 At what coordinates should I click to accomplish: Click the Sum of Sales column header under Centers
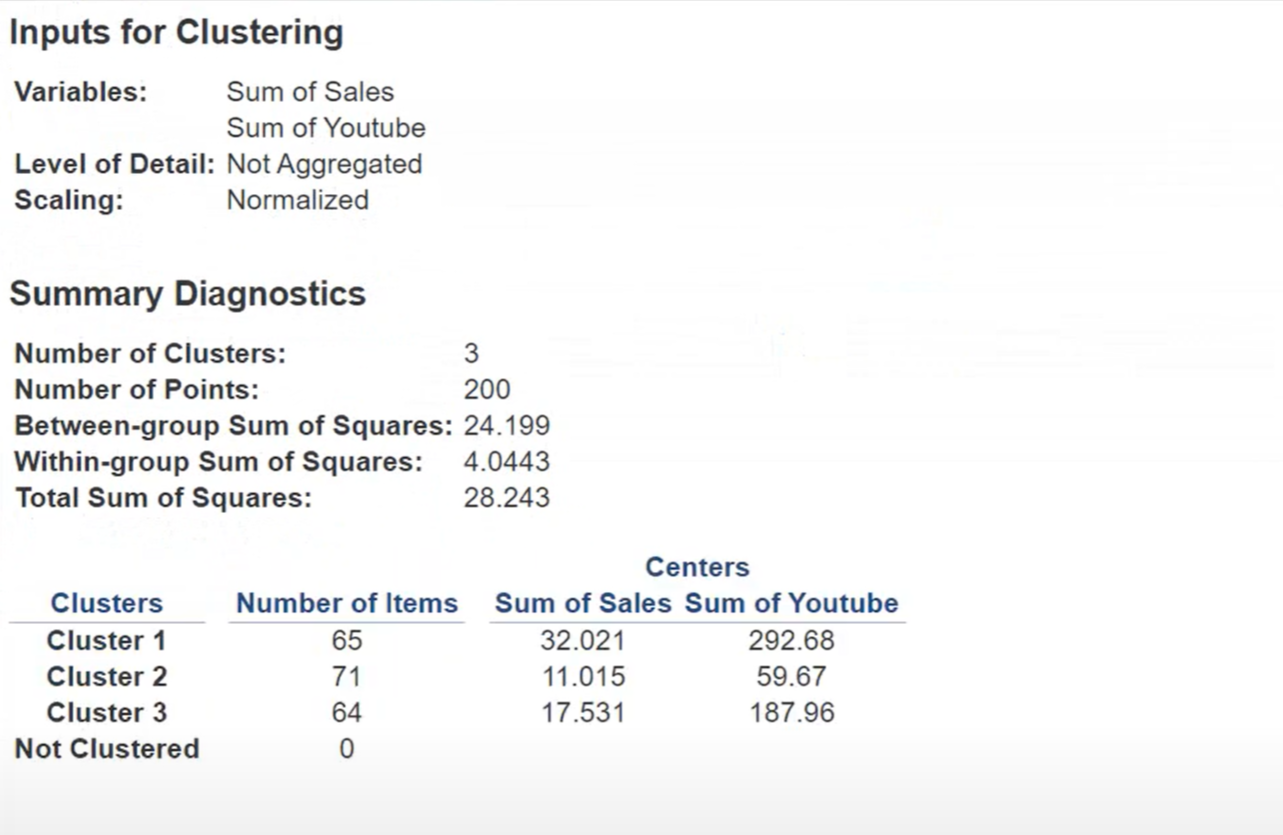[x=583, y=603]
